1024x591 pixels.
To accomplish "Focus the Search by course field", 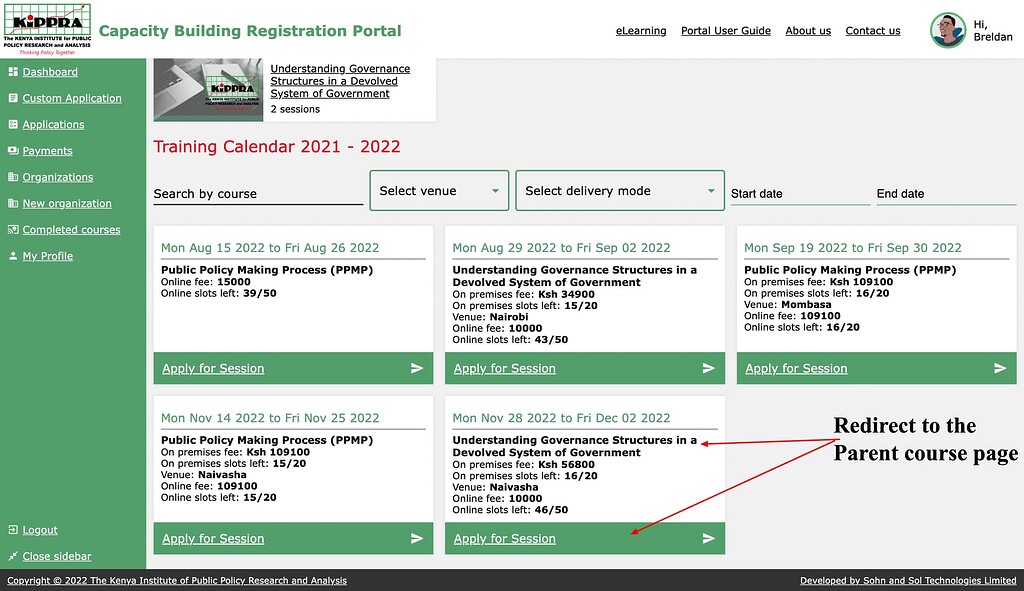I will (x=257, y=194).
